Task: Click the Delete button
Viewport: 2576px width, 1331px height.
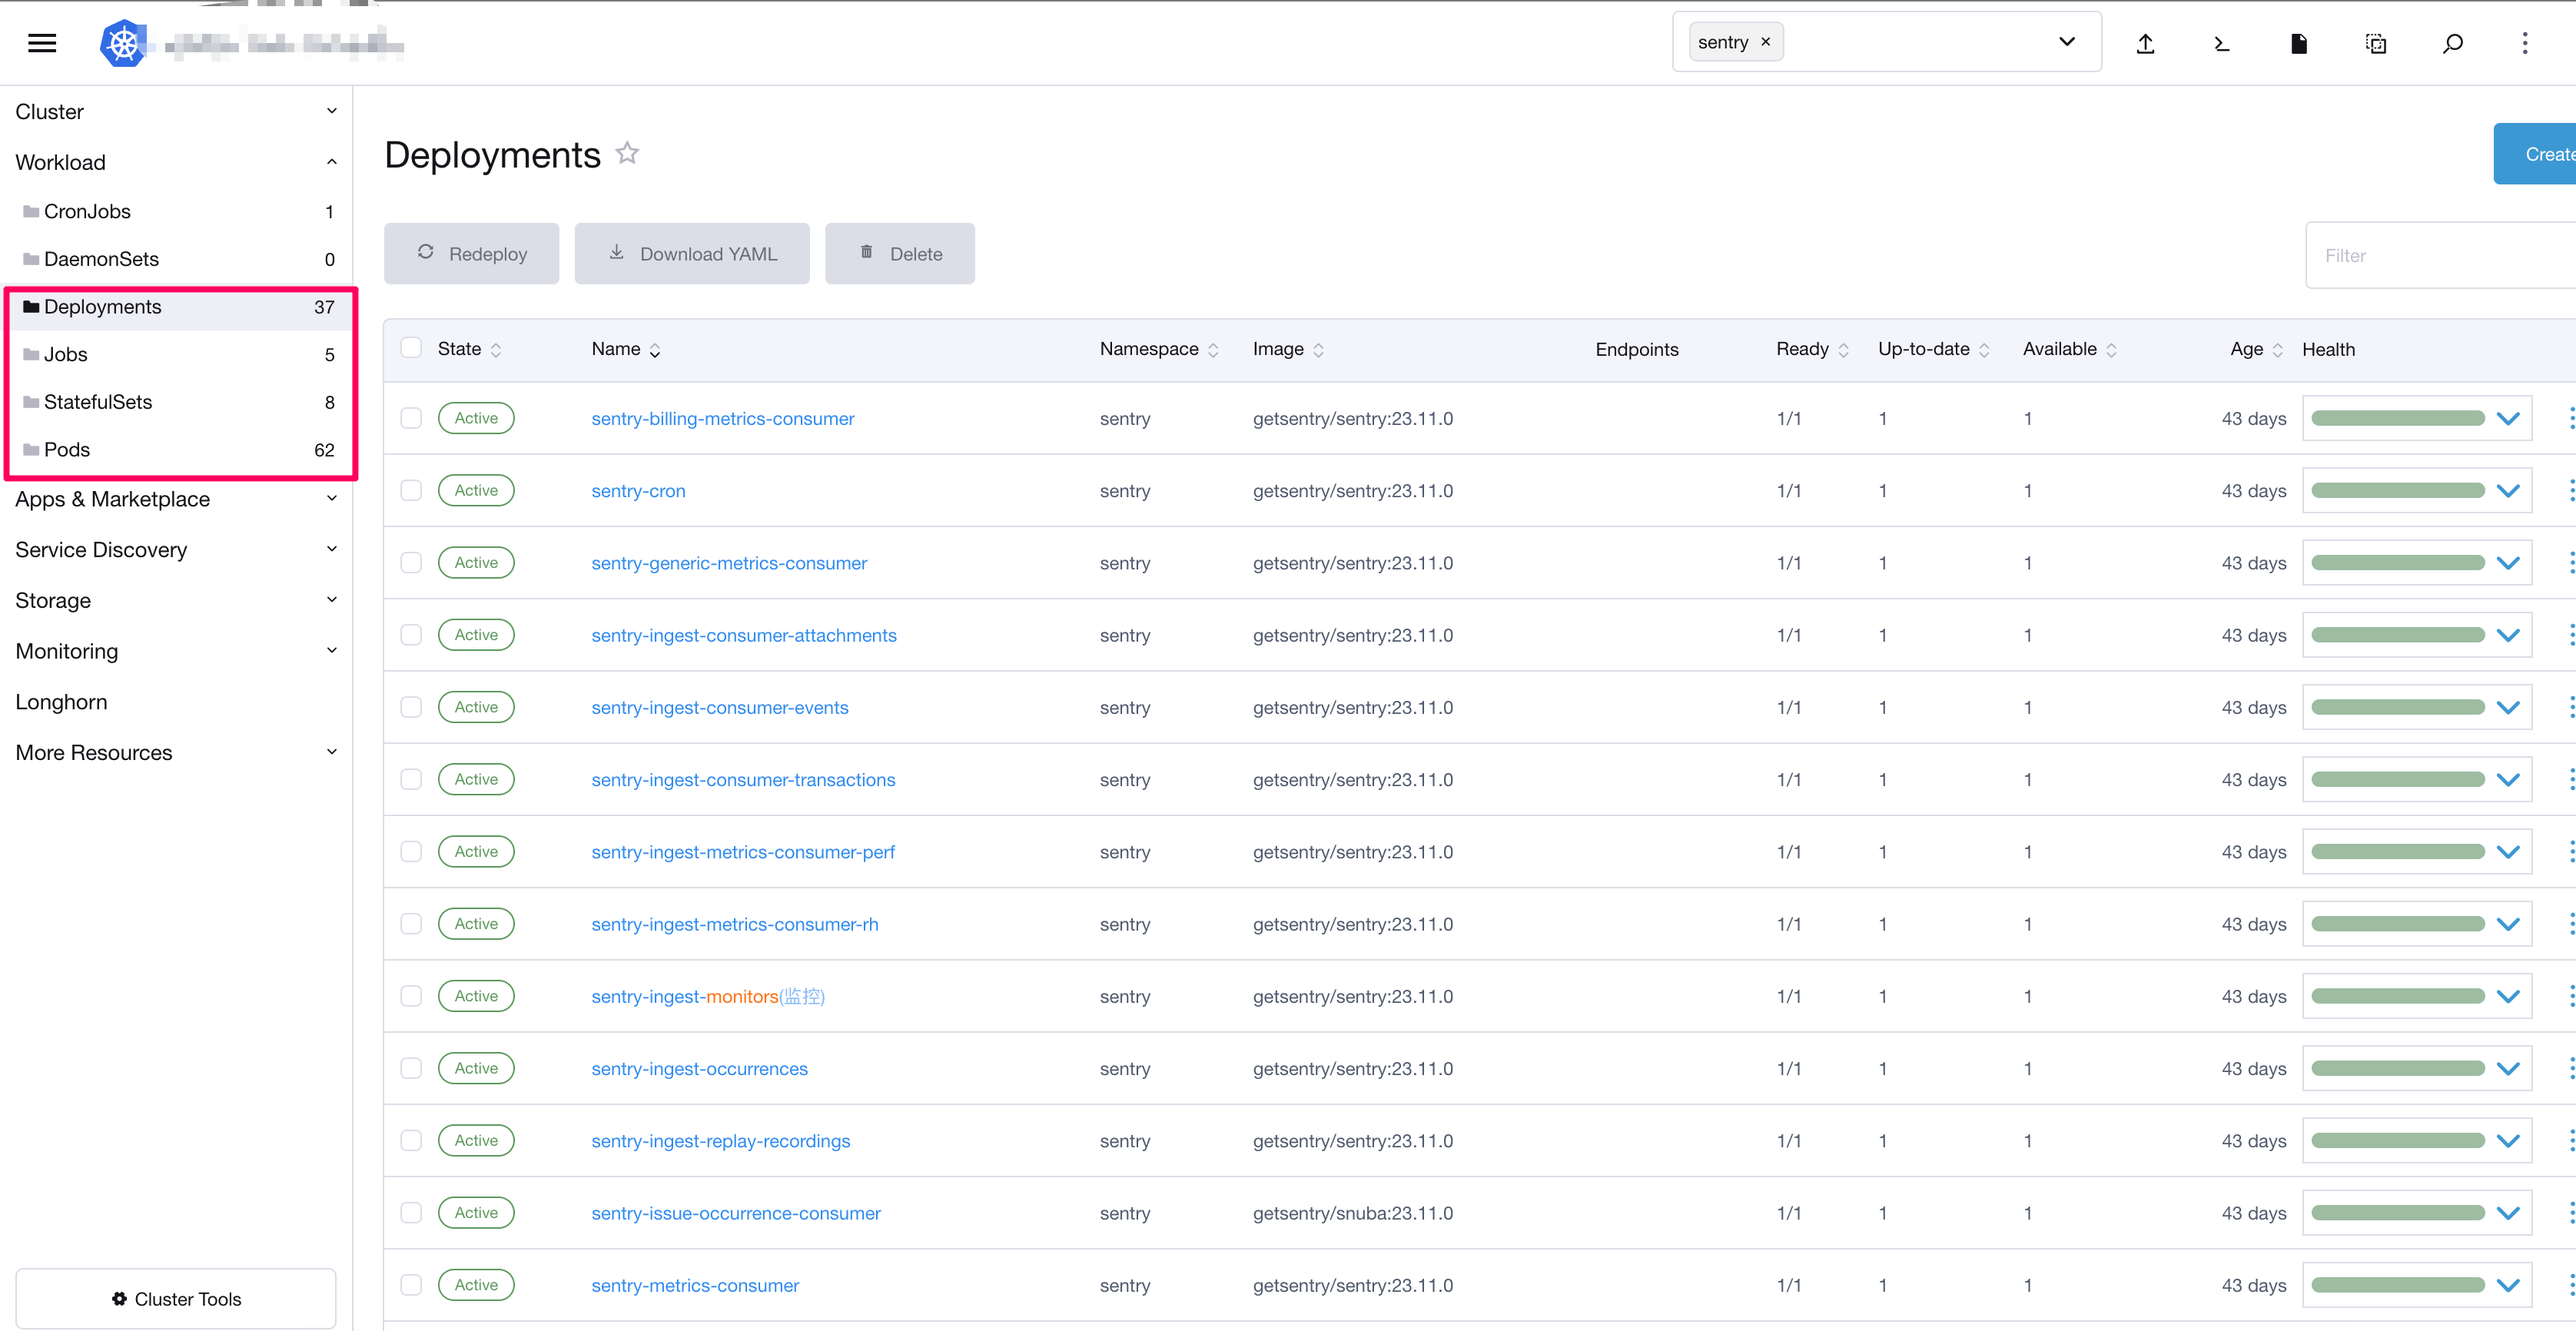Action: 900,254
